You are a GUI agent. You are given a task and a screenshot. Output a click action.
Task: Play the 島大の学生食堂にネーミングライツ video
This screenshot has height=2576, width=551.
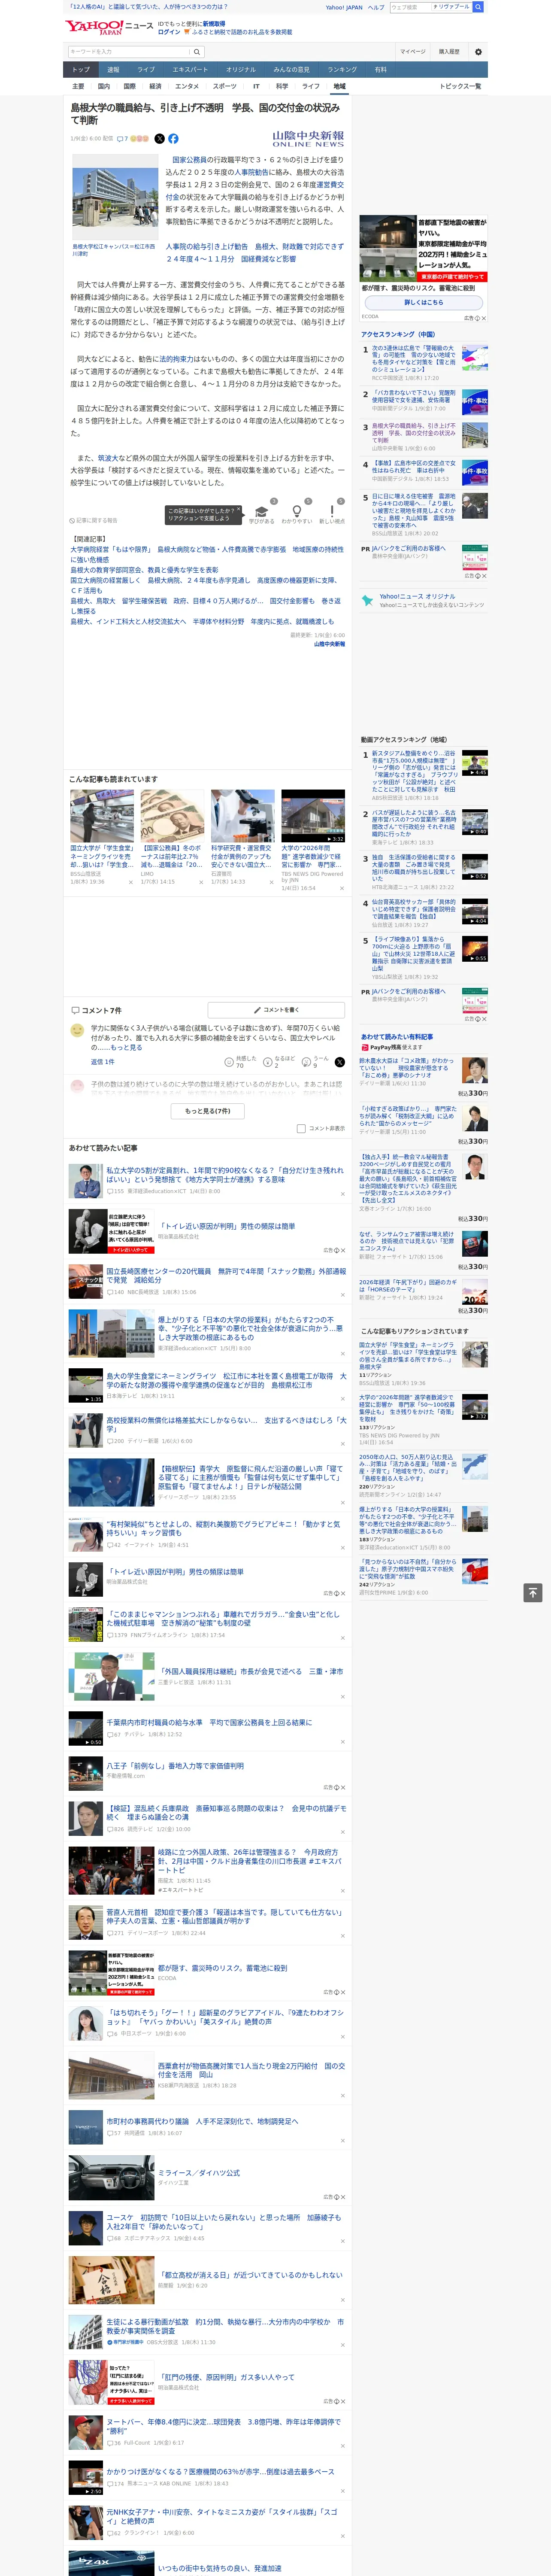click(86, 1384)
